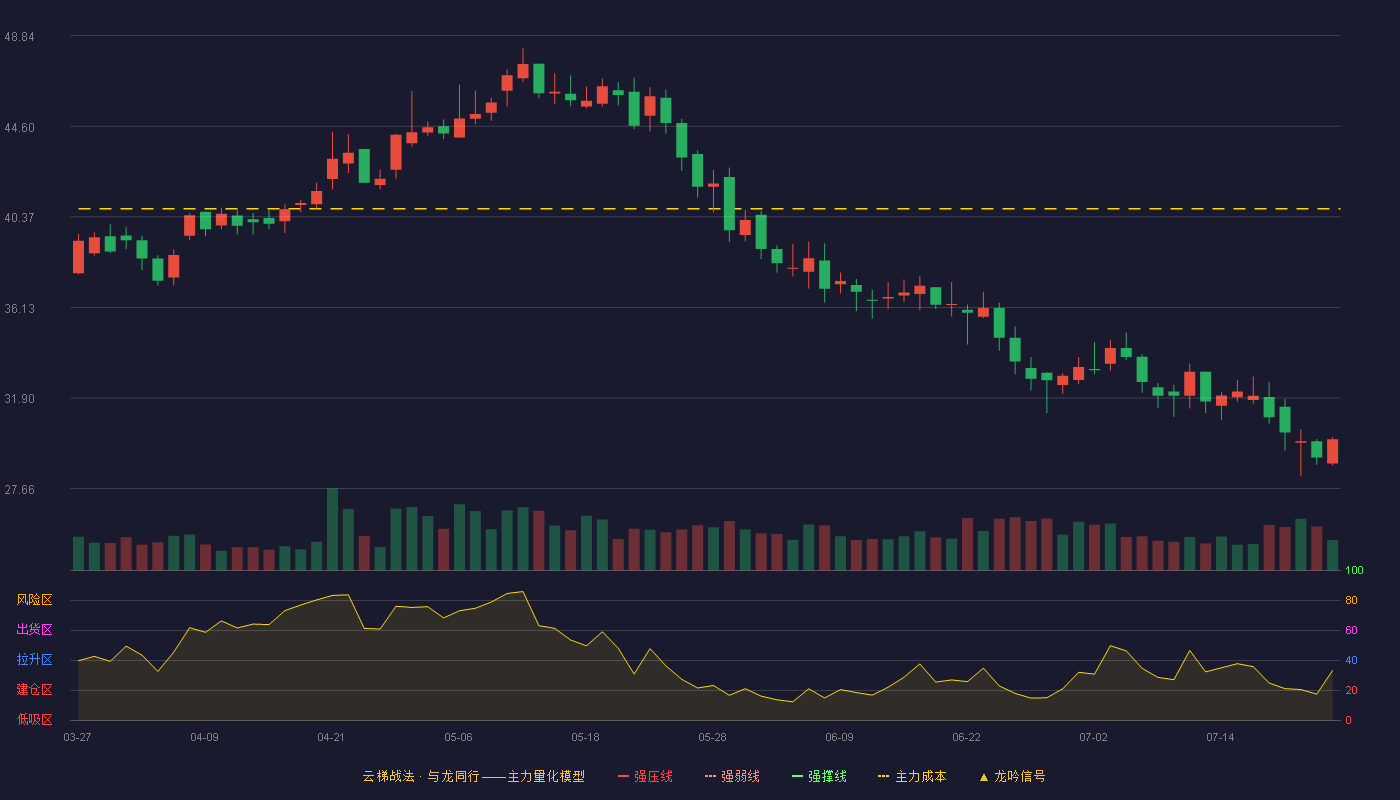Select the 出货区 zone label
This screenshot has width=1400, height=800.
click(34, 630)
